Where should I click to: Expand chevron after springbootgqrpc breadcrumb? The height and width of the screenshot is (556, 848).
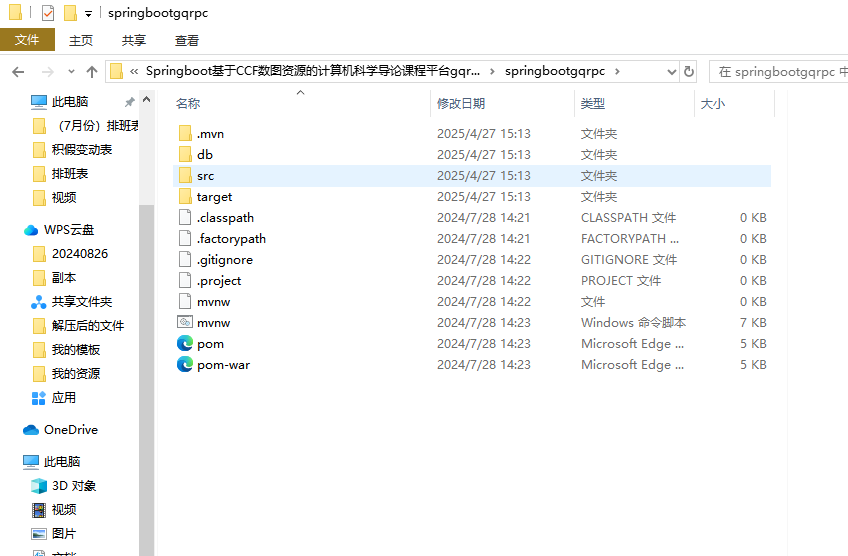(x=617, y=71)
